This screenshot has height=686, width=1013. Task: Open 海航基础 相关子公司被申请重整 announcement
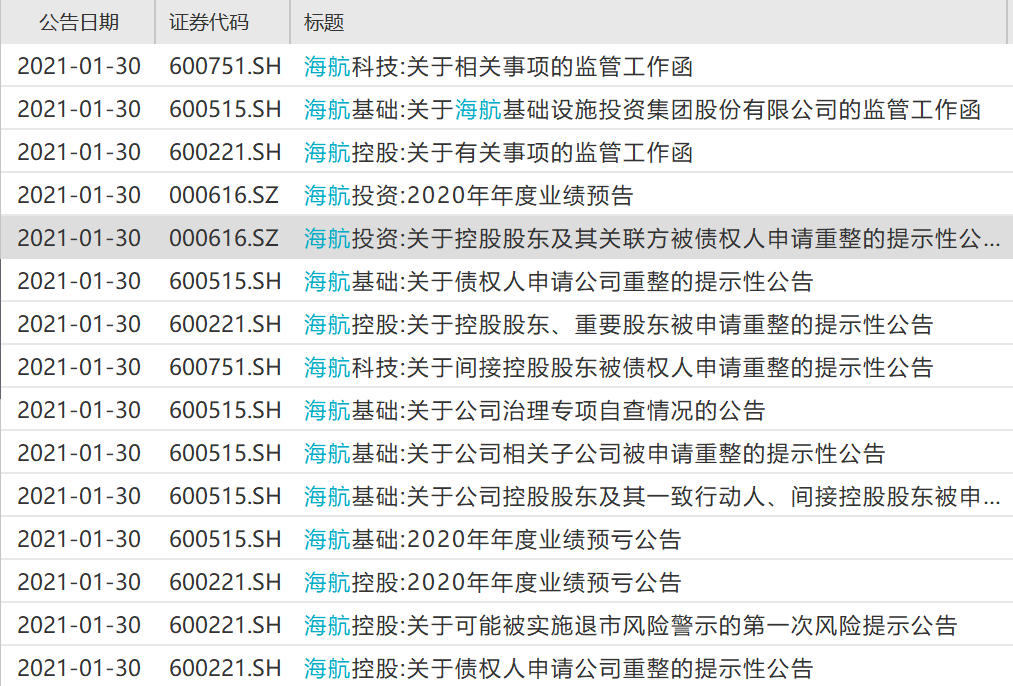(x=594, y=453)
